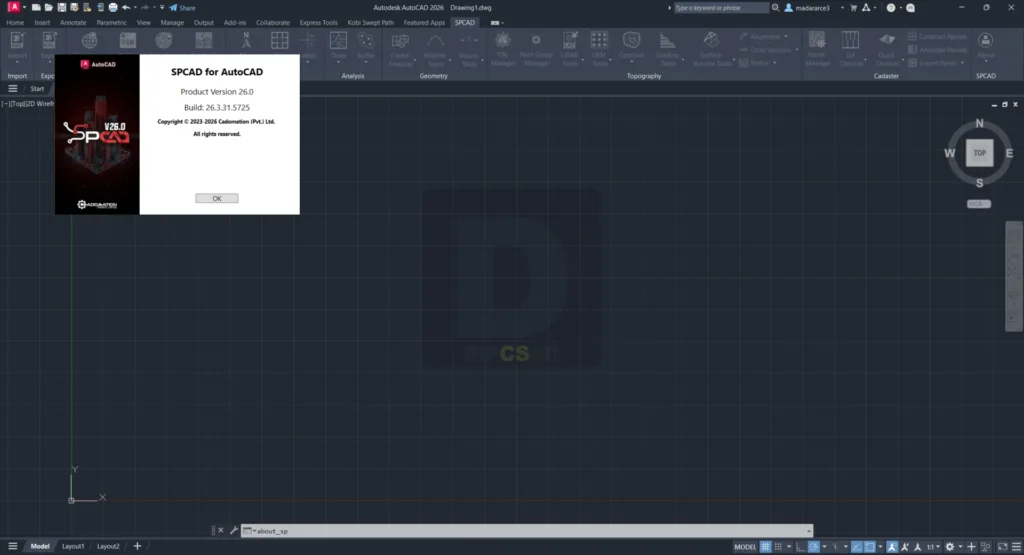Screen dimensions: 1024x555
Task: Switch to the Annotate tab
Action: (73, 22)
